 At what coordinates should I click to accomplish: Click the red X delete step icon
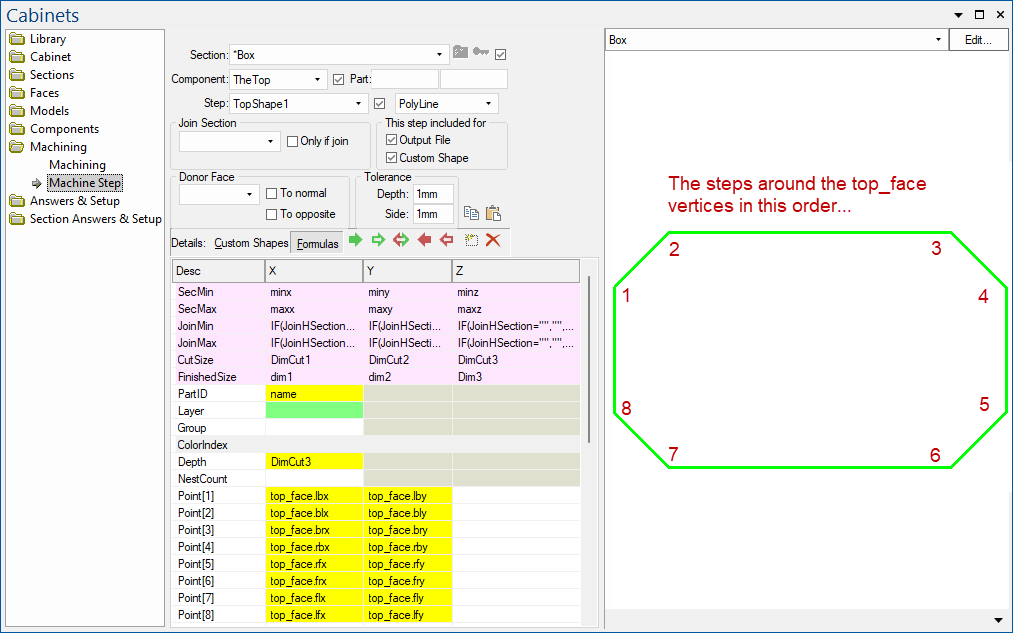492,239
